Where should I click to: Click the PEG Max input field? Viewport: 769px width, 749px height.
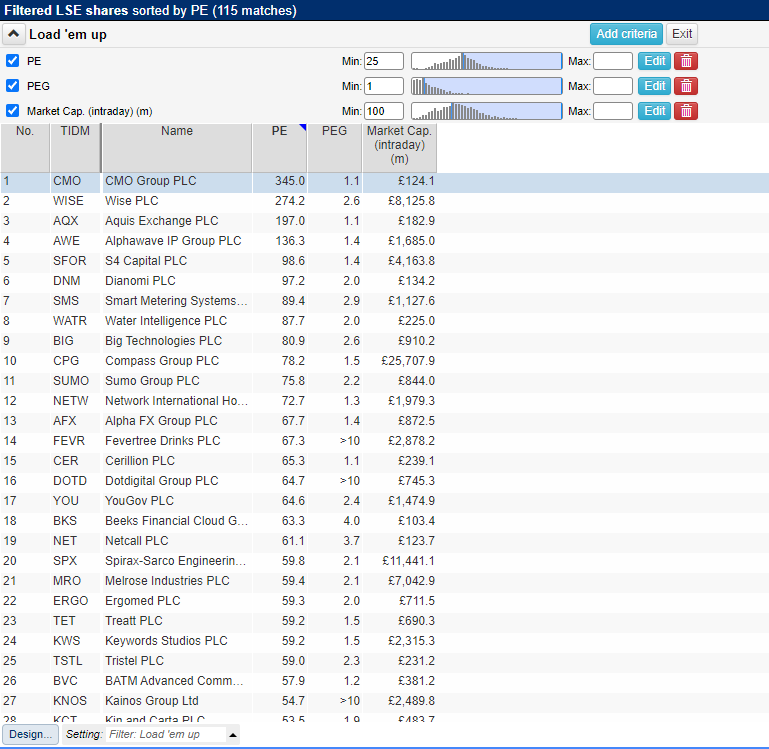[613, 86]
